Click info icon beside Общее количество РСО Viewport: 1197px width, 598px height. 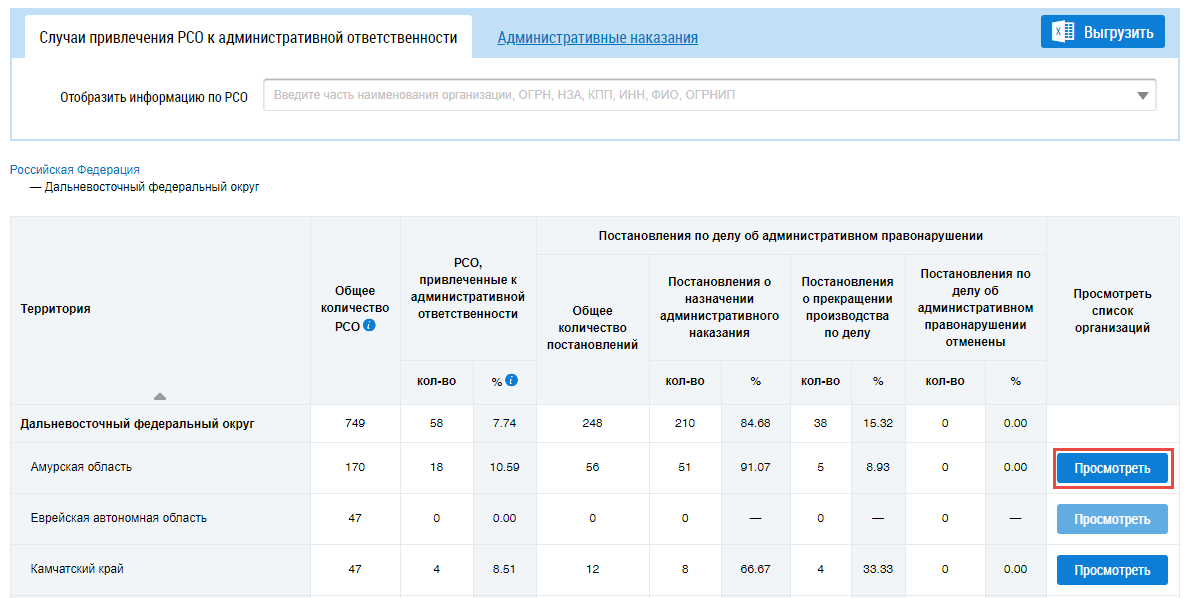370,326
